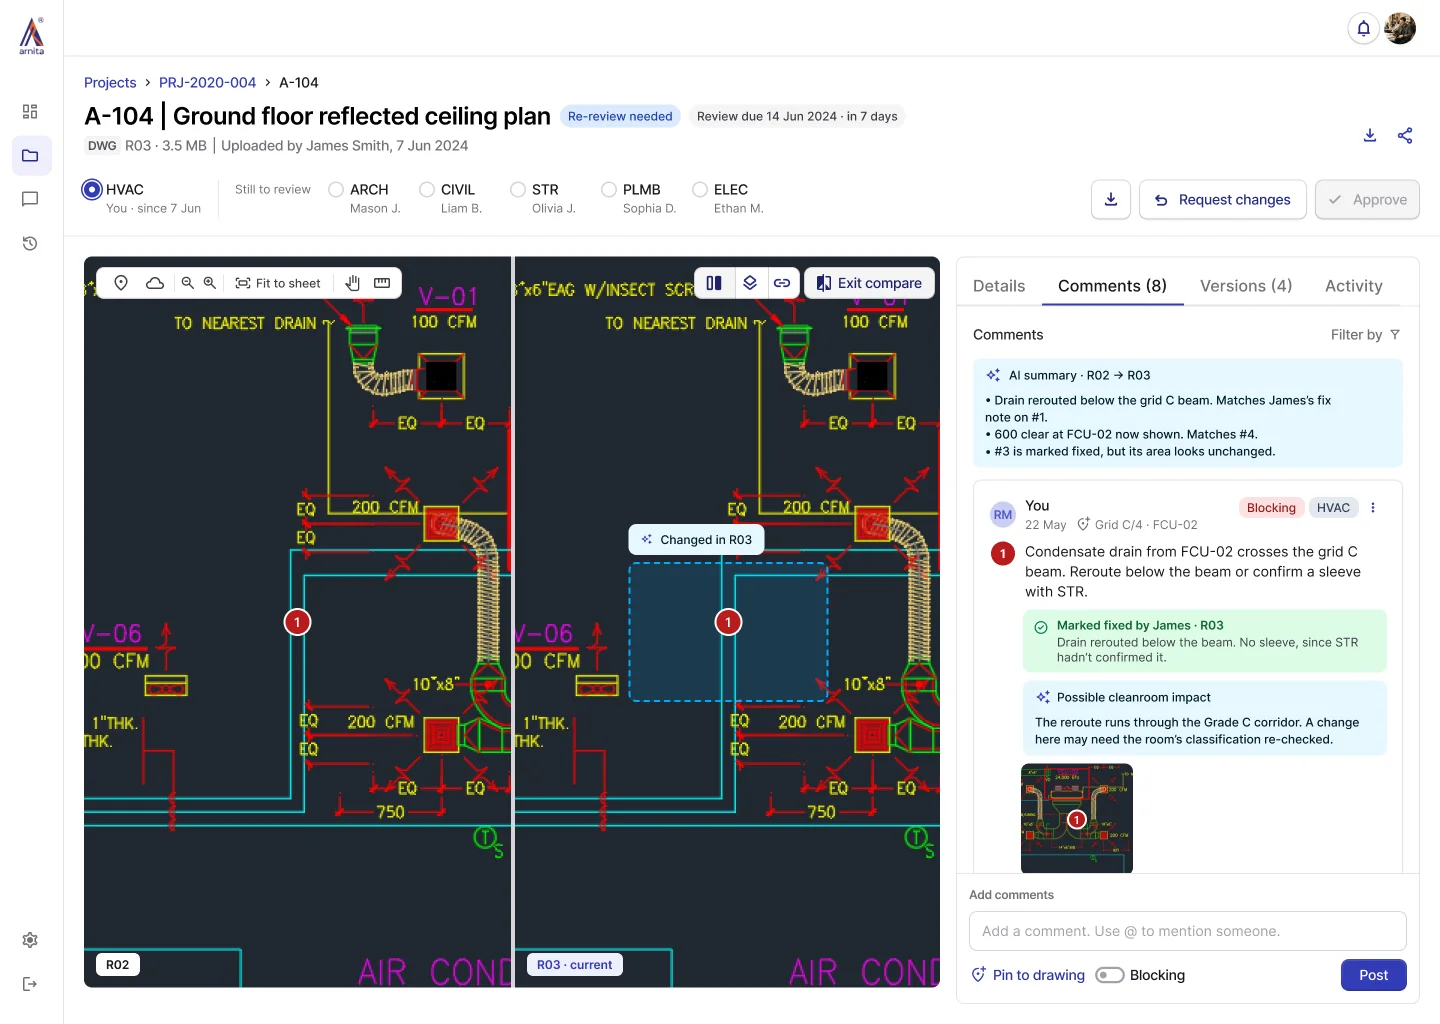Switch to the Activity tab
This screenshot has width=1440, height=1024.
pos(1354,286)
